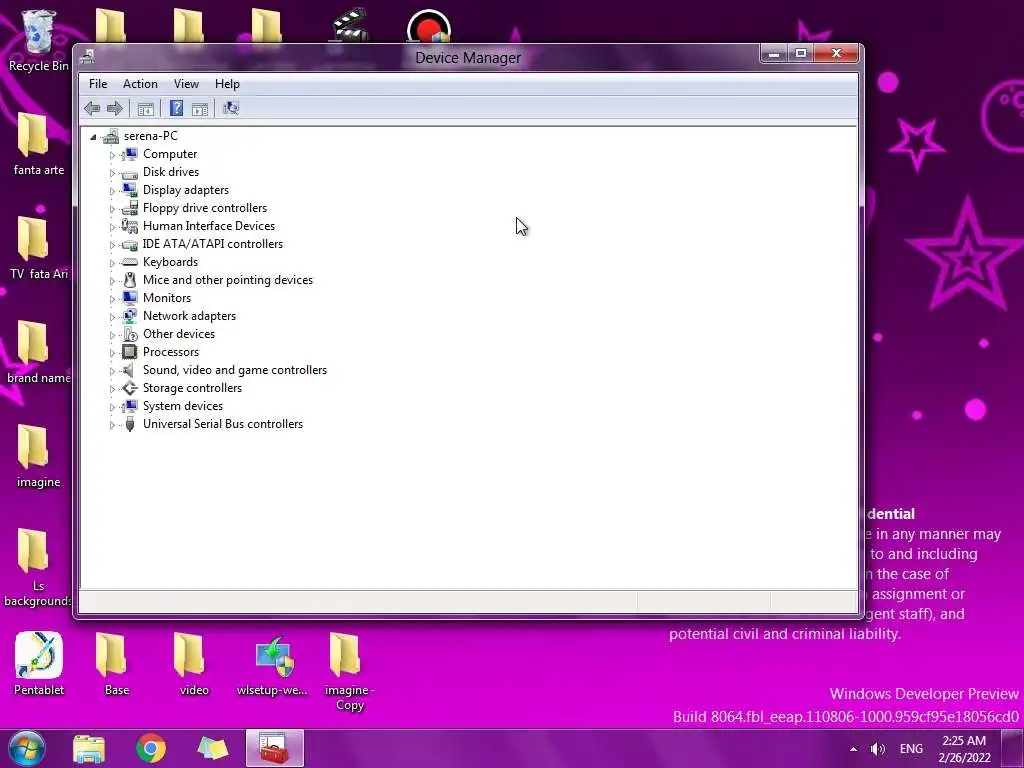Select the IDE ATA/ATAPI controllers label
Image resolution: width=1024 pixels, height=768 pixels.
point(213,244)
